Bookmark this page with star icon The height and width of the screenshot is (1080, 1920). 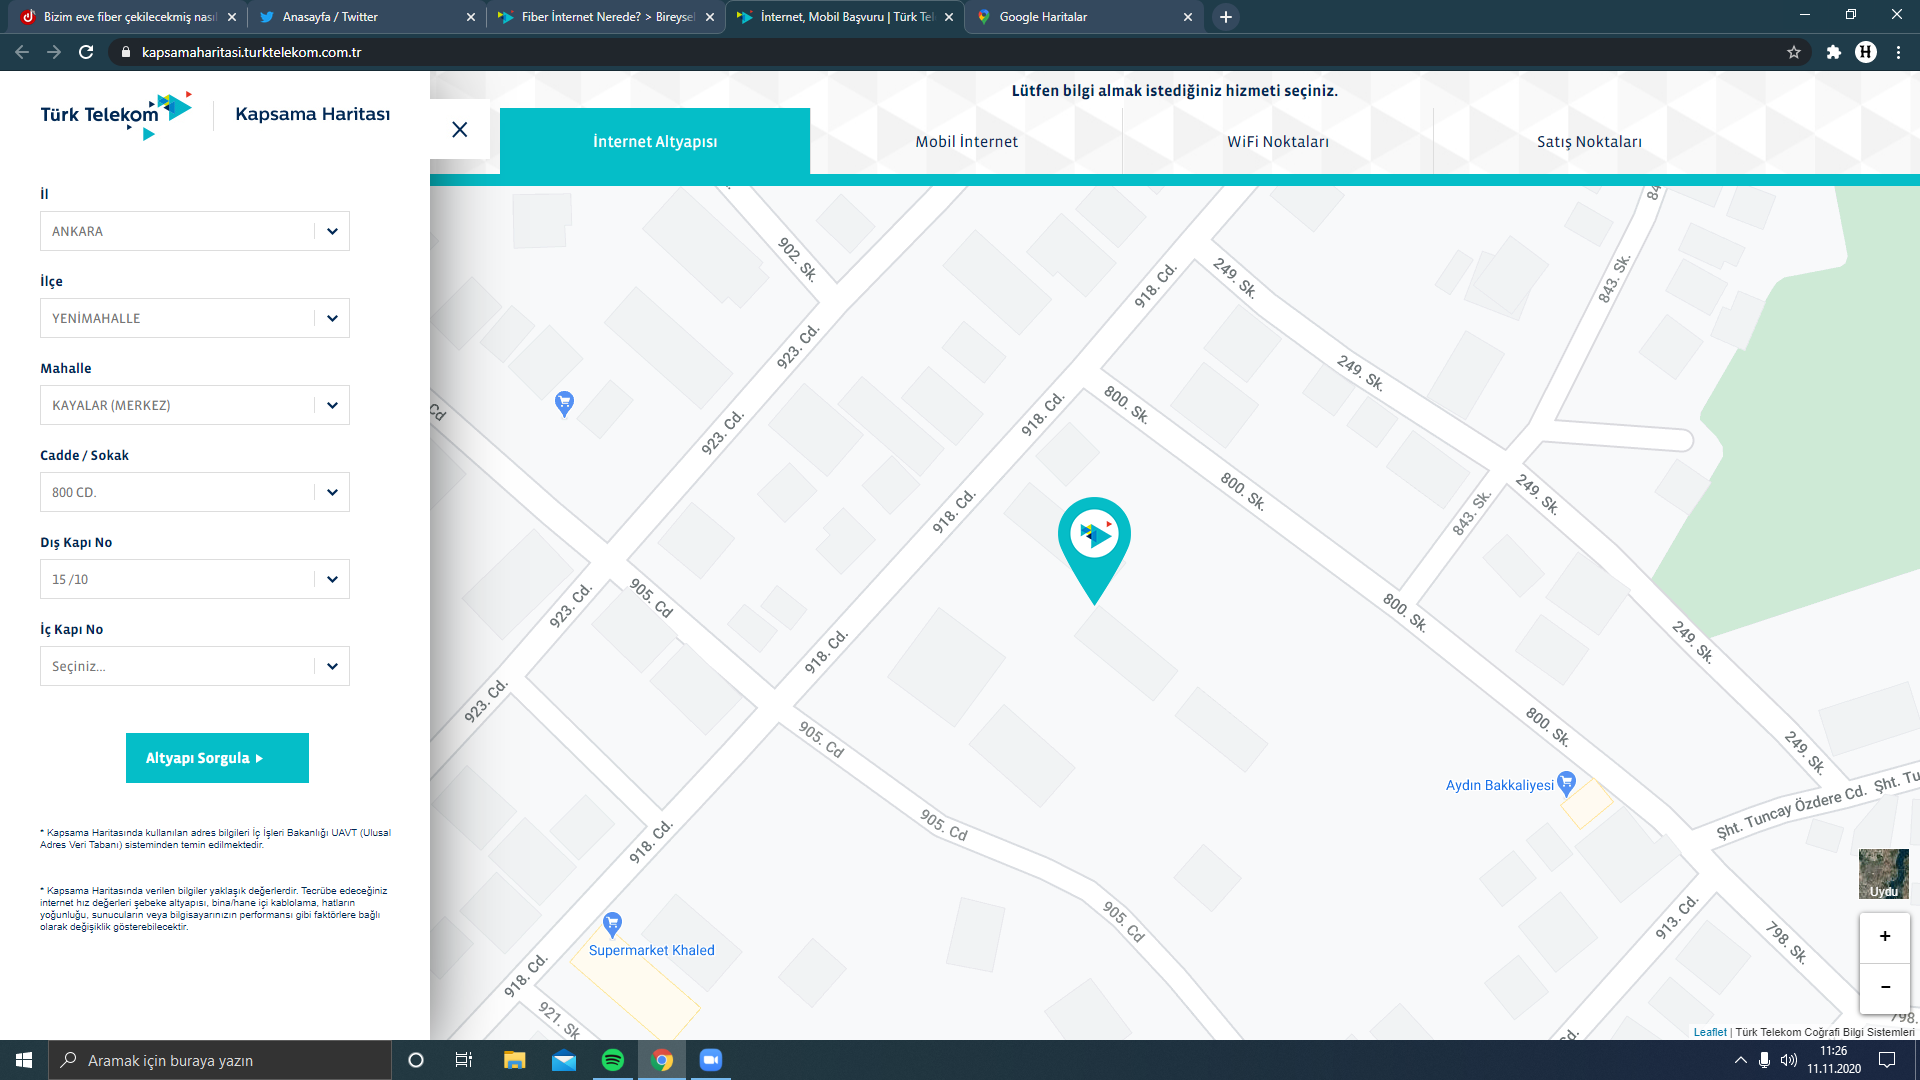coord(1794,52)
